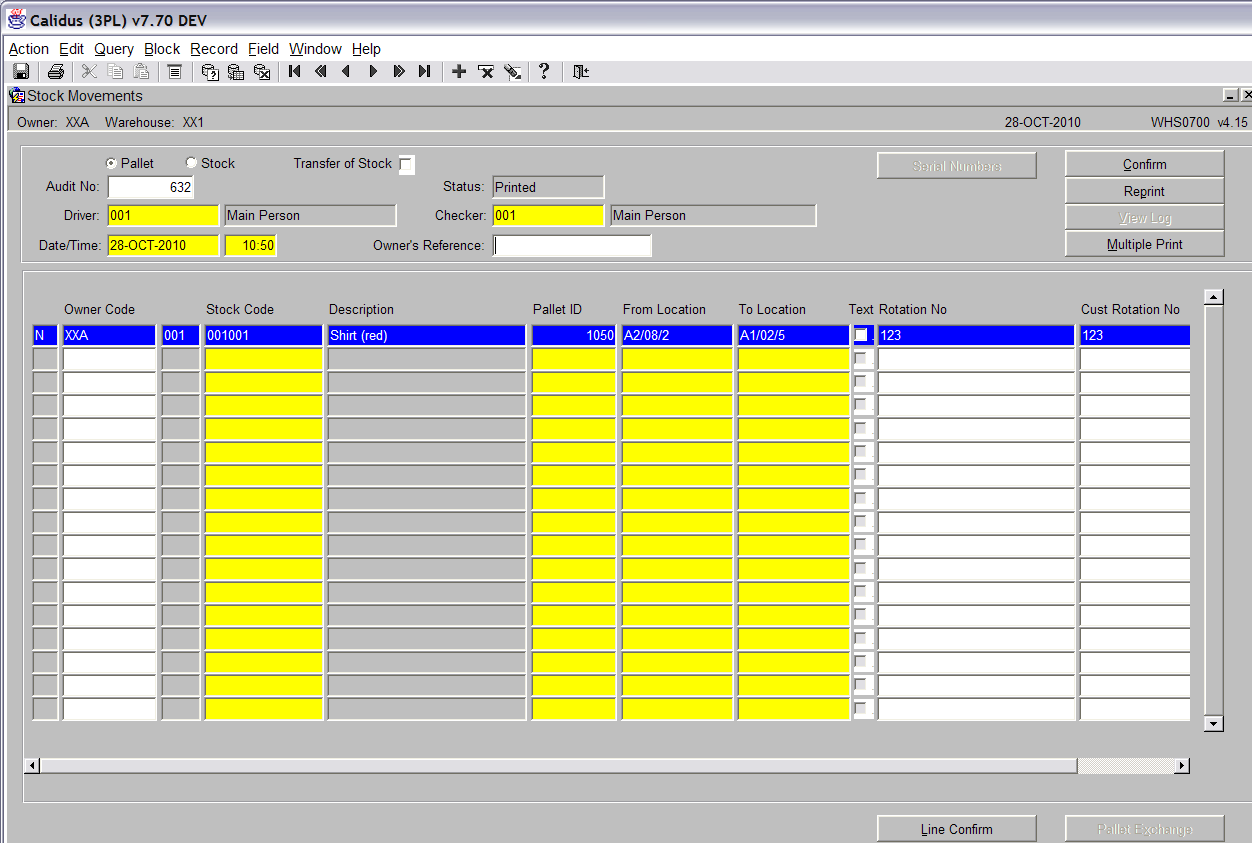Click the next block double-arrow icon
Viewport: 1252px width, 843px height.
pyautogui.click(x=399, y=71)
